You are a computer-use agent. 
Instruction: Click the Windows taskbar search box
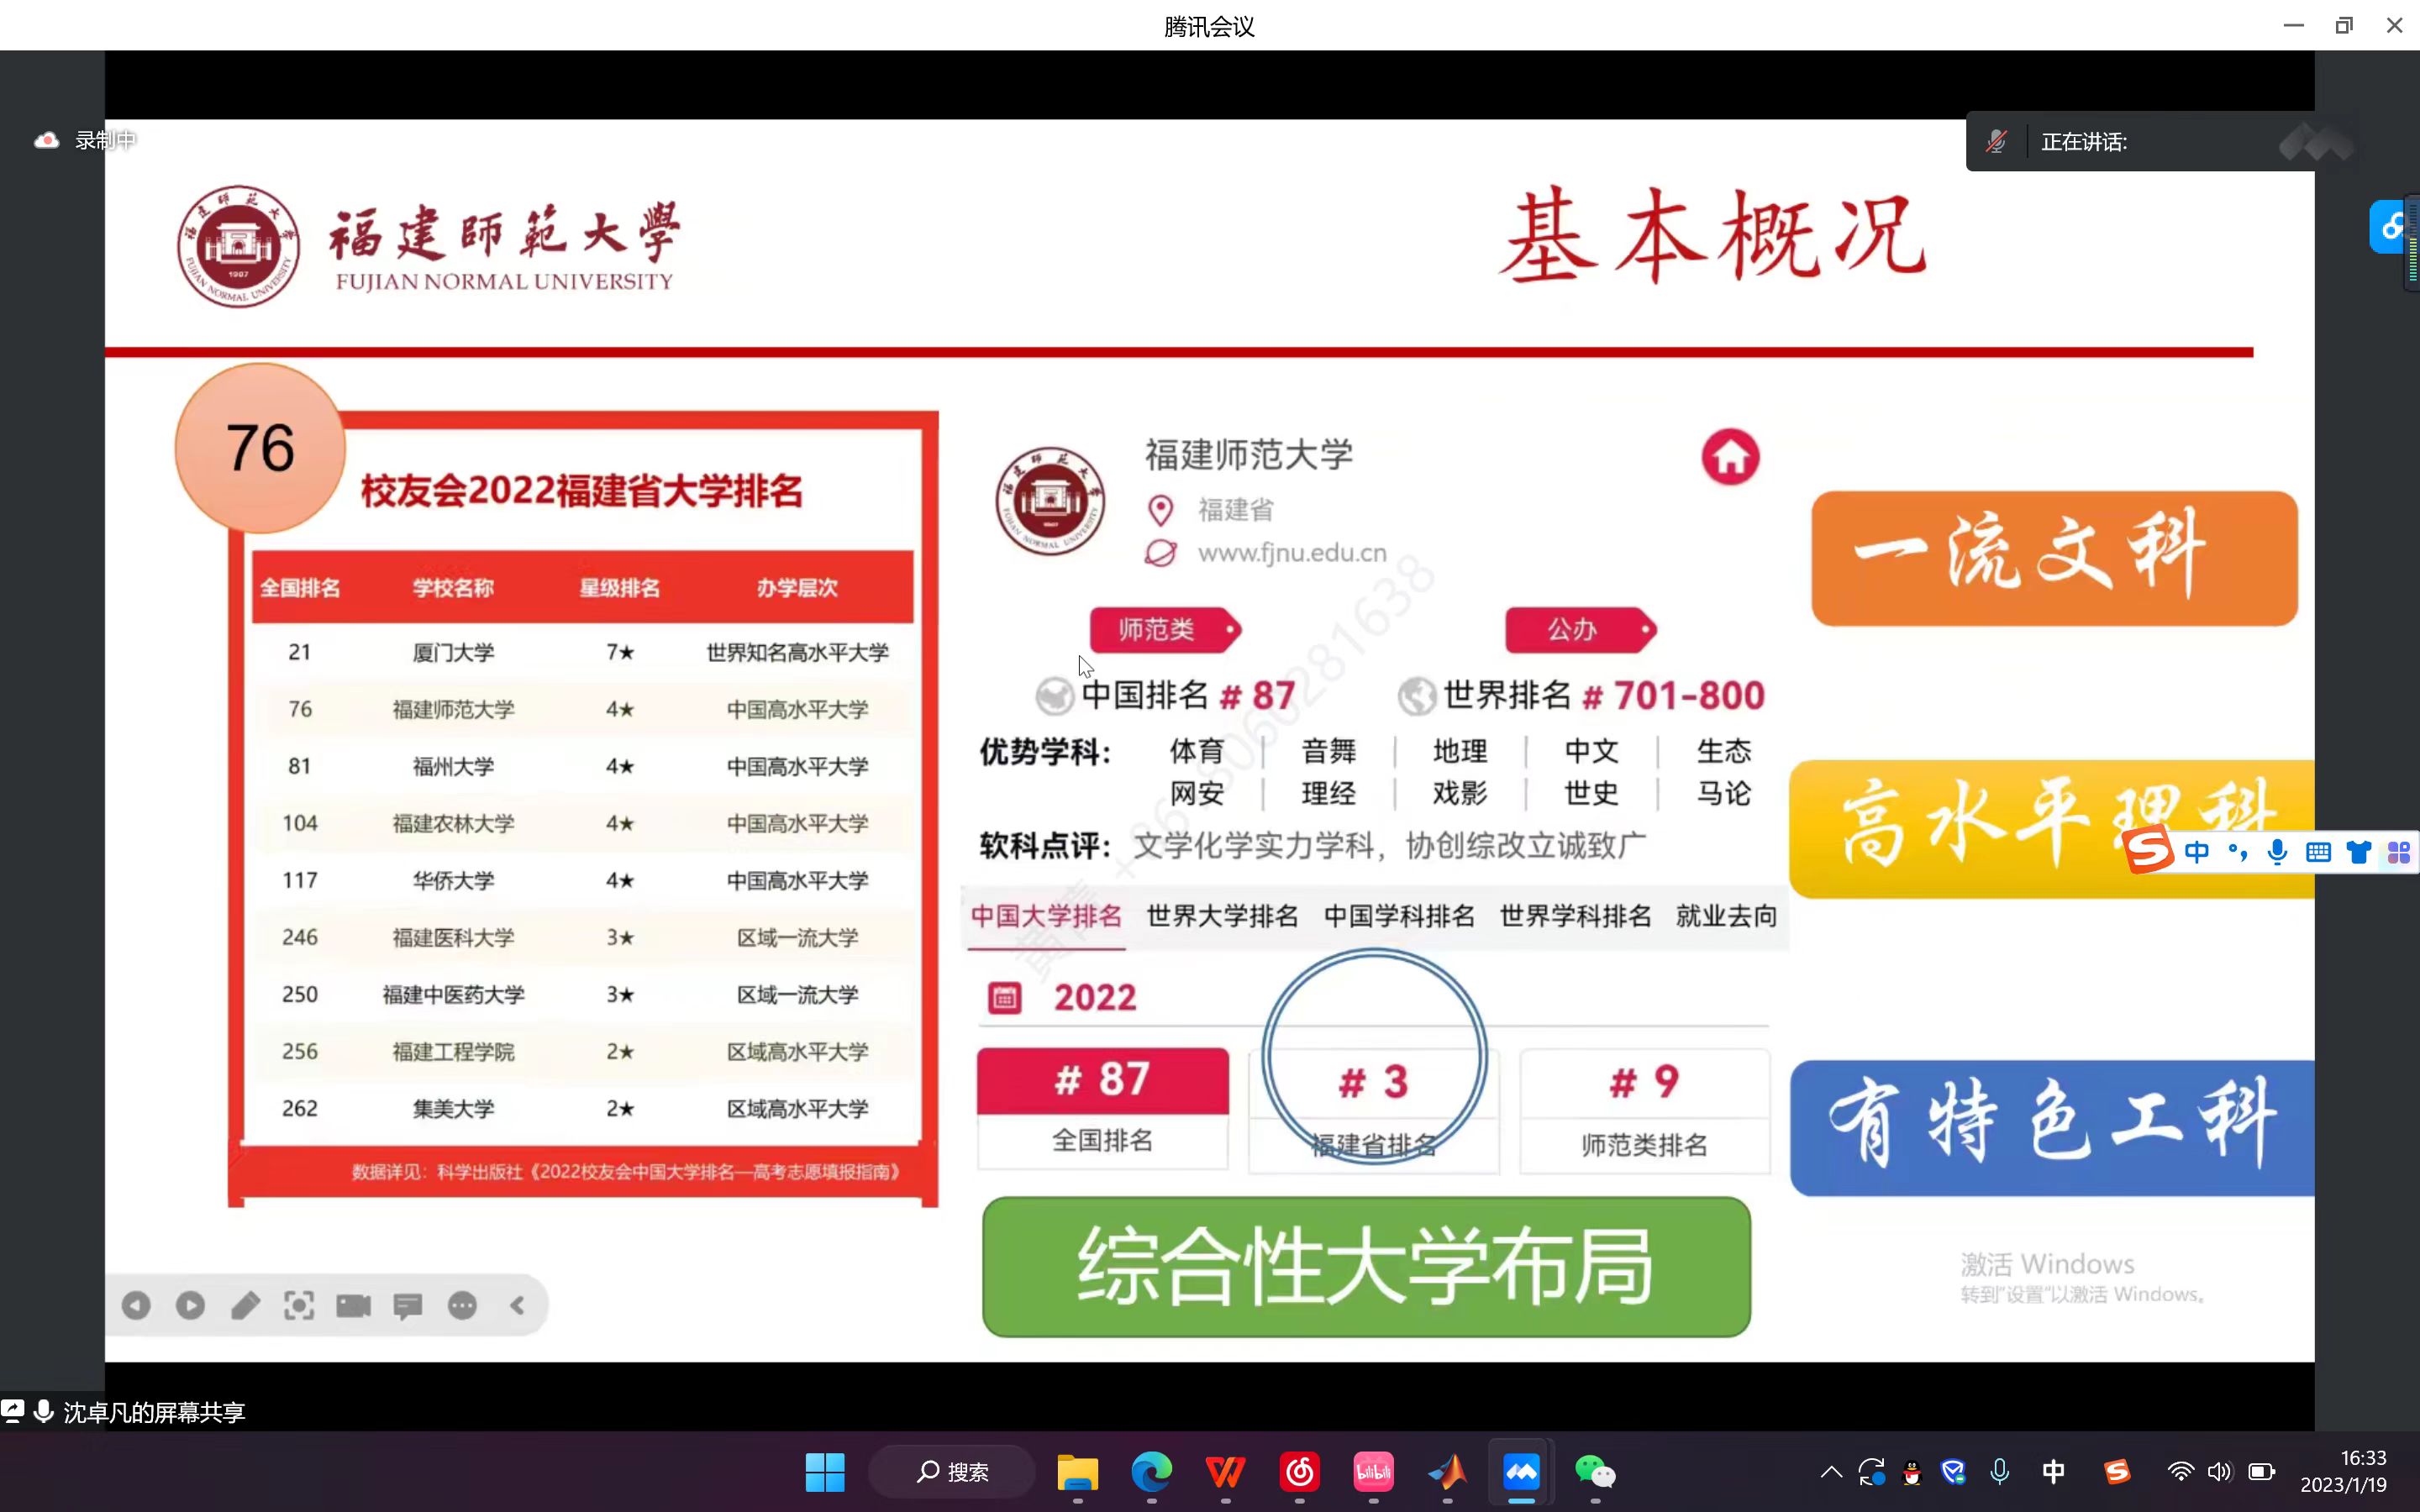[x=951, y=1472]
